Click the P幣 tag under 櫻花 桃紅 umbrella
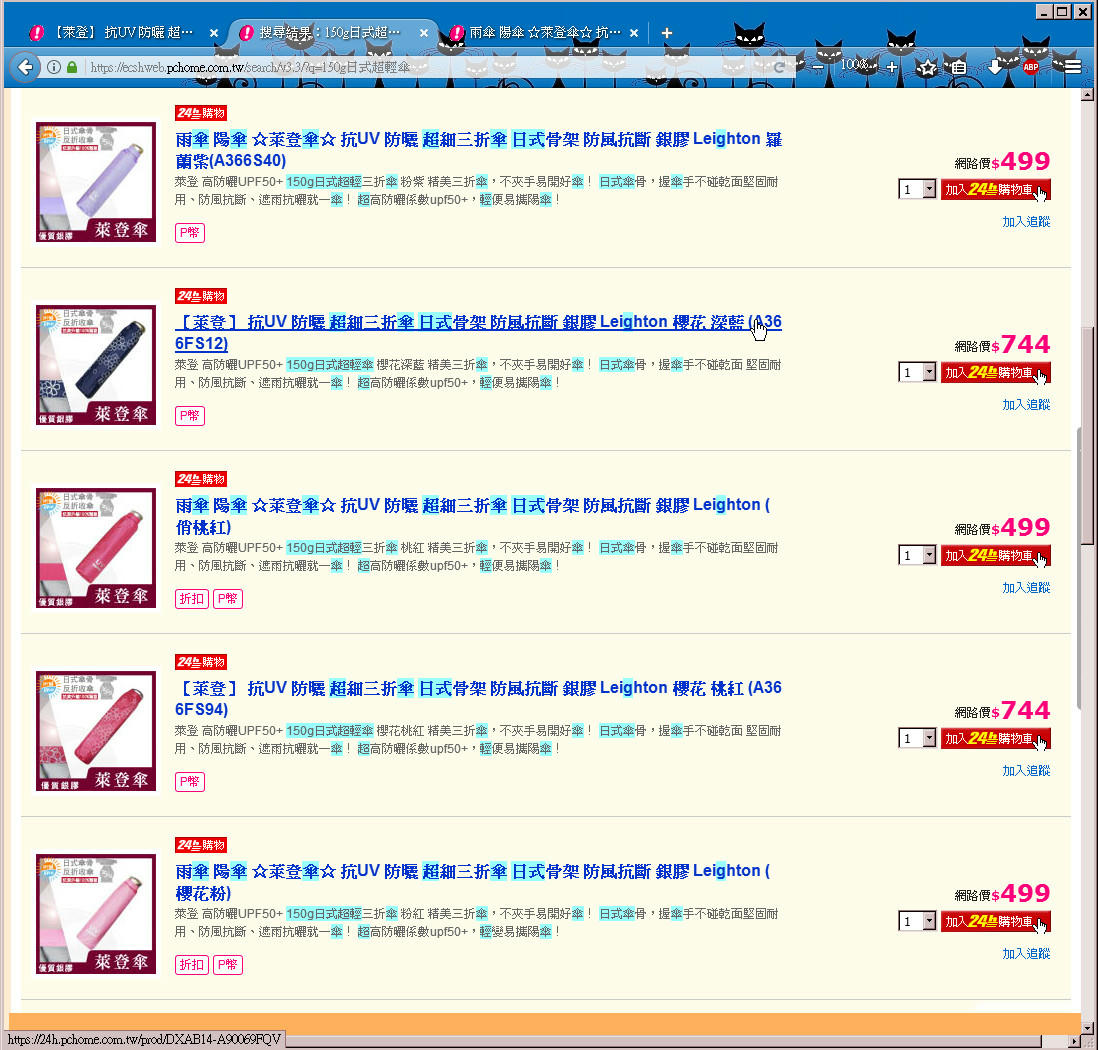Image resolution: width=1098 pixels, height=1050 pixels. tap(190, 782)
